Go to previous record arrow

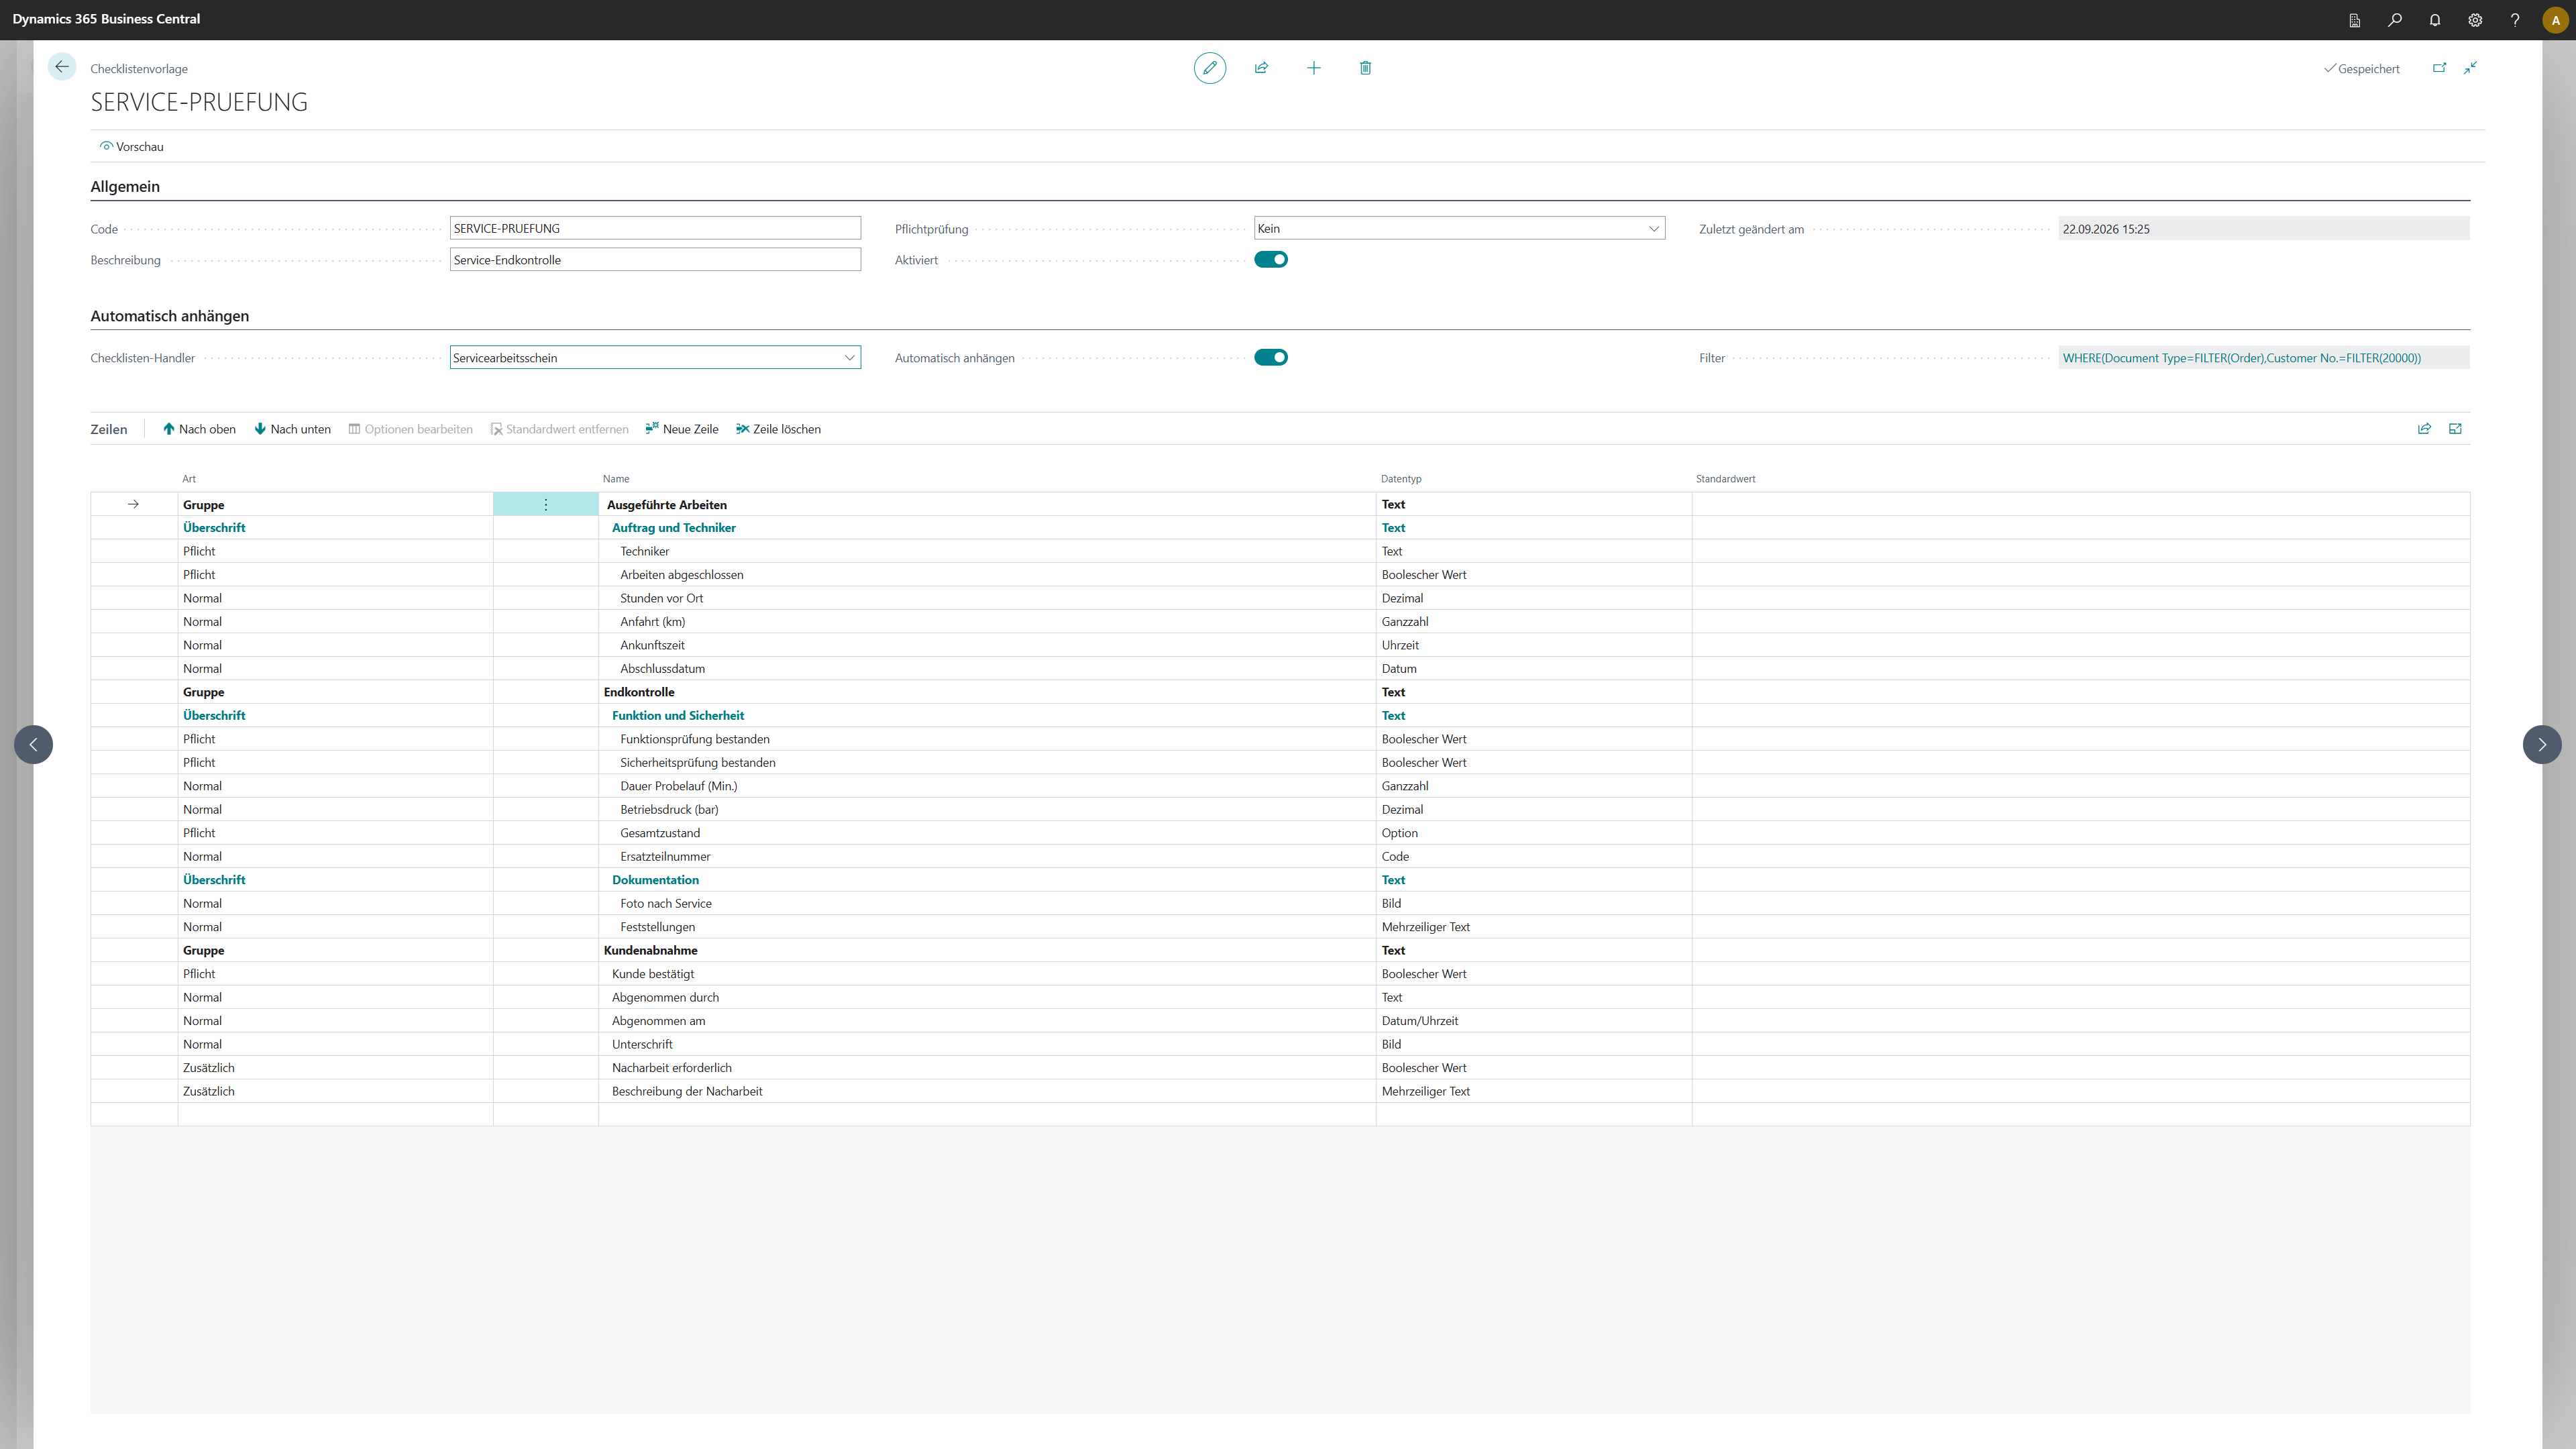[33, 744]
